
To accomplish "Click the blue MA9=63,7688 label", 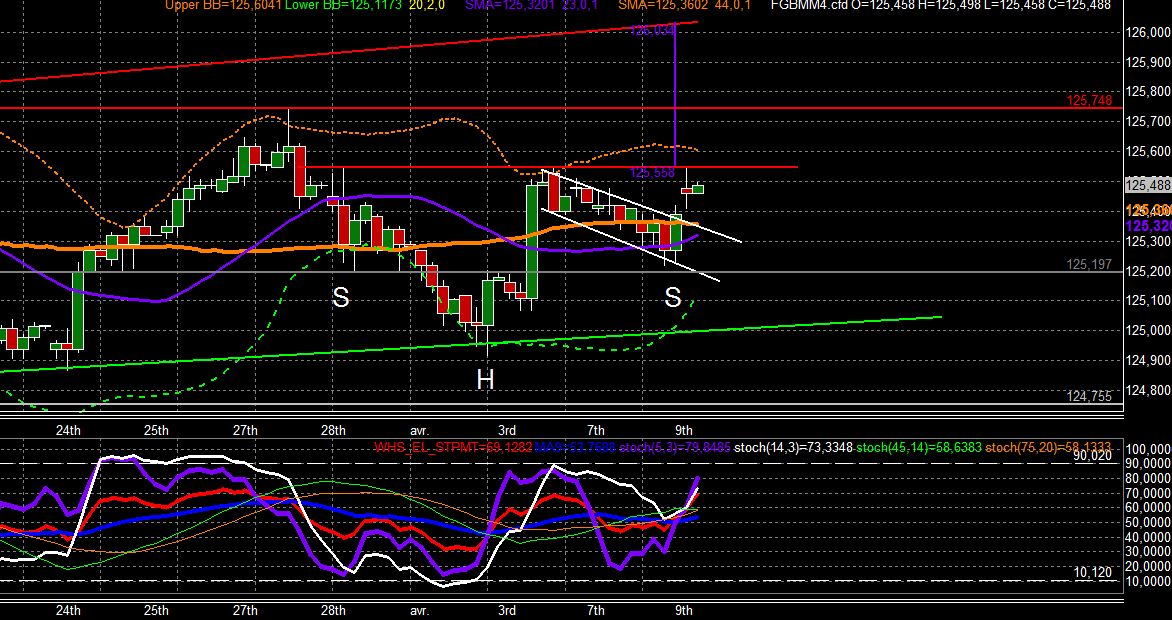I will point(577,448).
